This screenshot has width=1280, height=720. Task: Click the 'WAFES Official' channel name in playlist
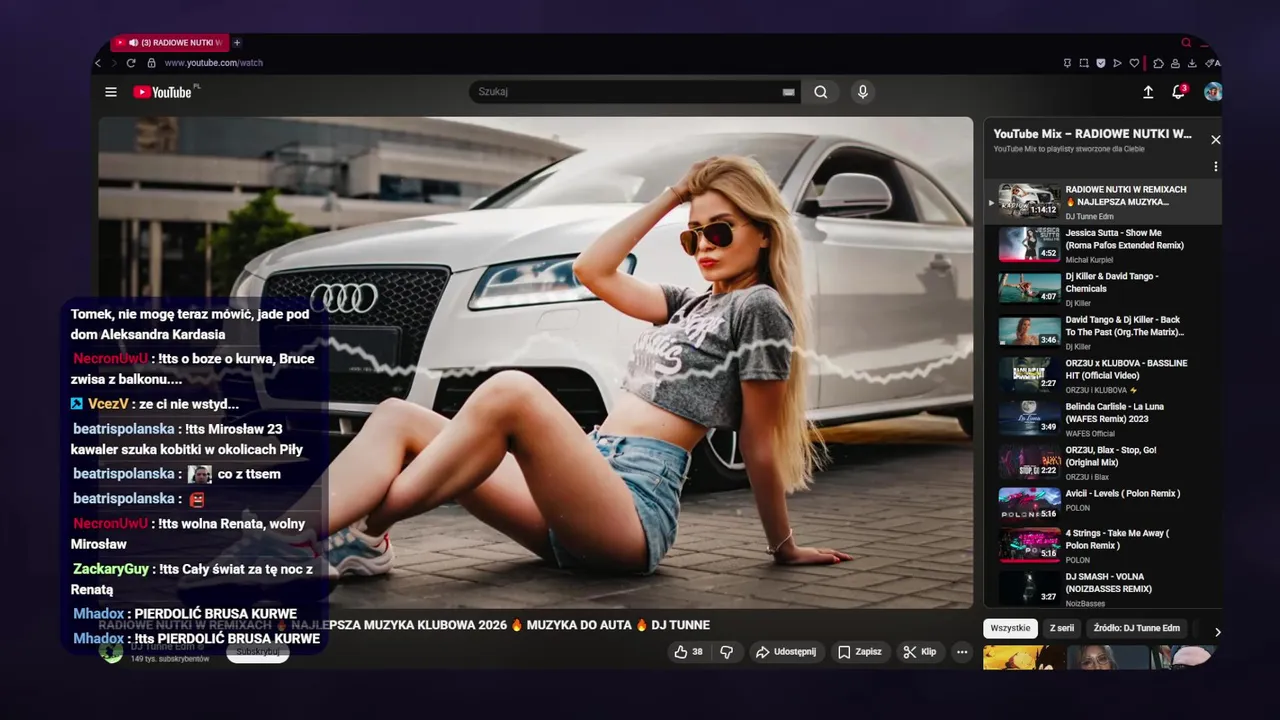tap(1090, 434)
